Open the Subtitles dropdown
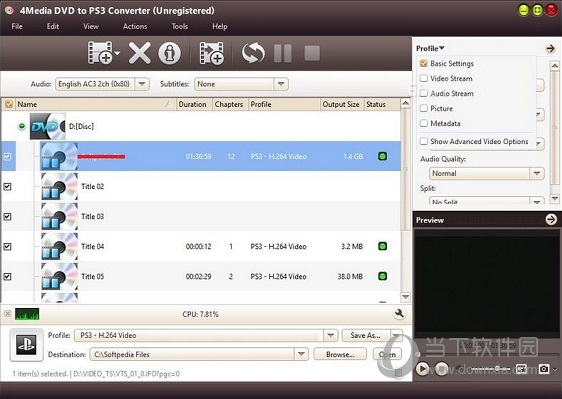This screenshot has height=399, width=562. 281,84
